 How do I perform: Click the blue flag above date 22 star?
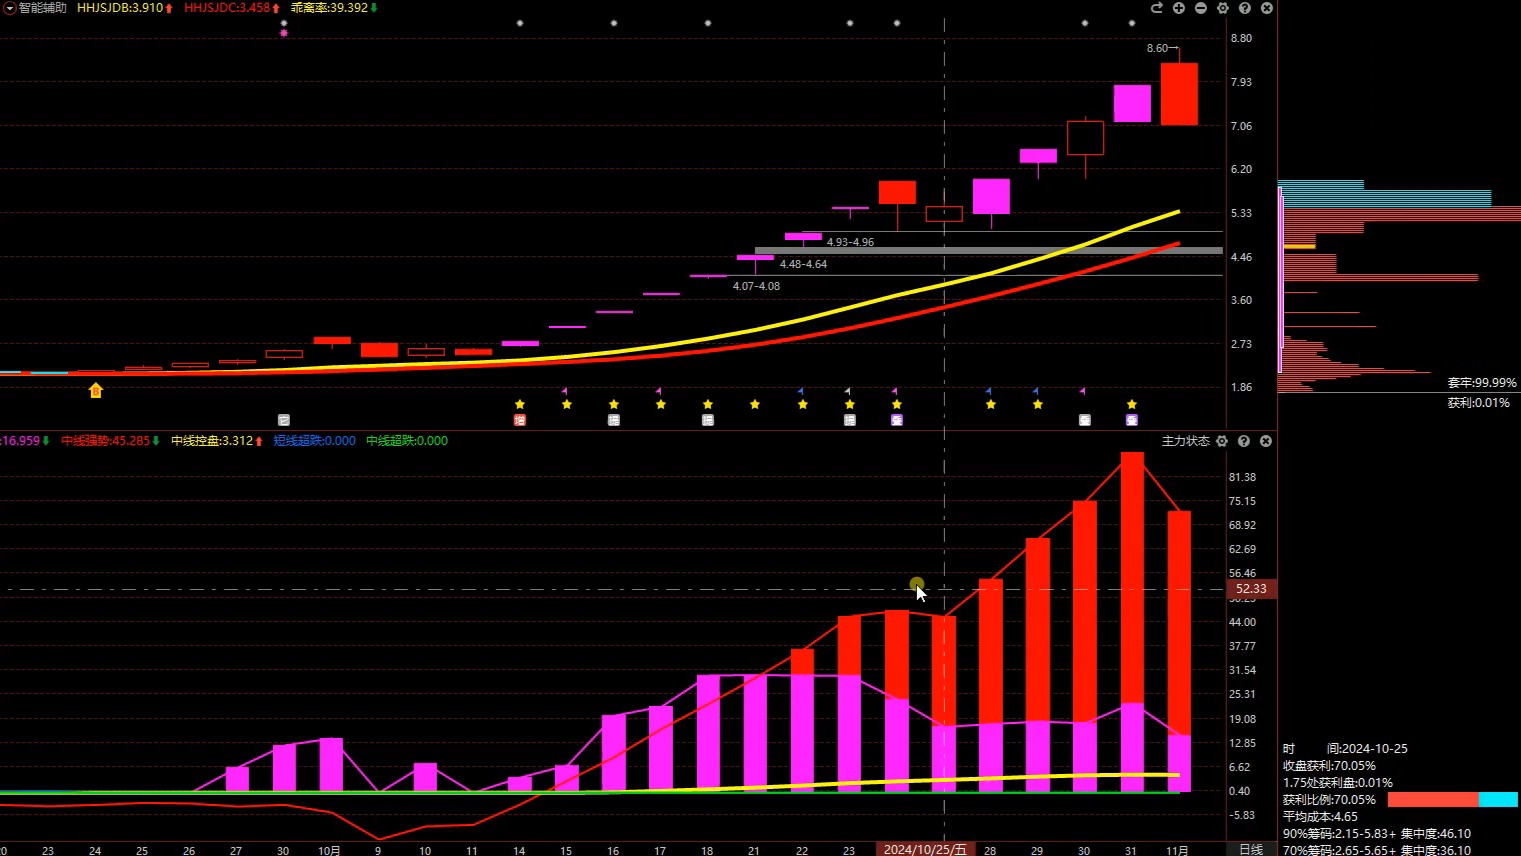800,391
